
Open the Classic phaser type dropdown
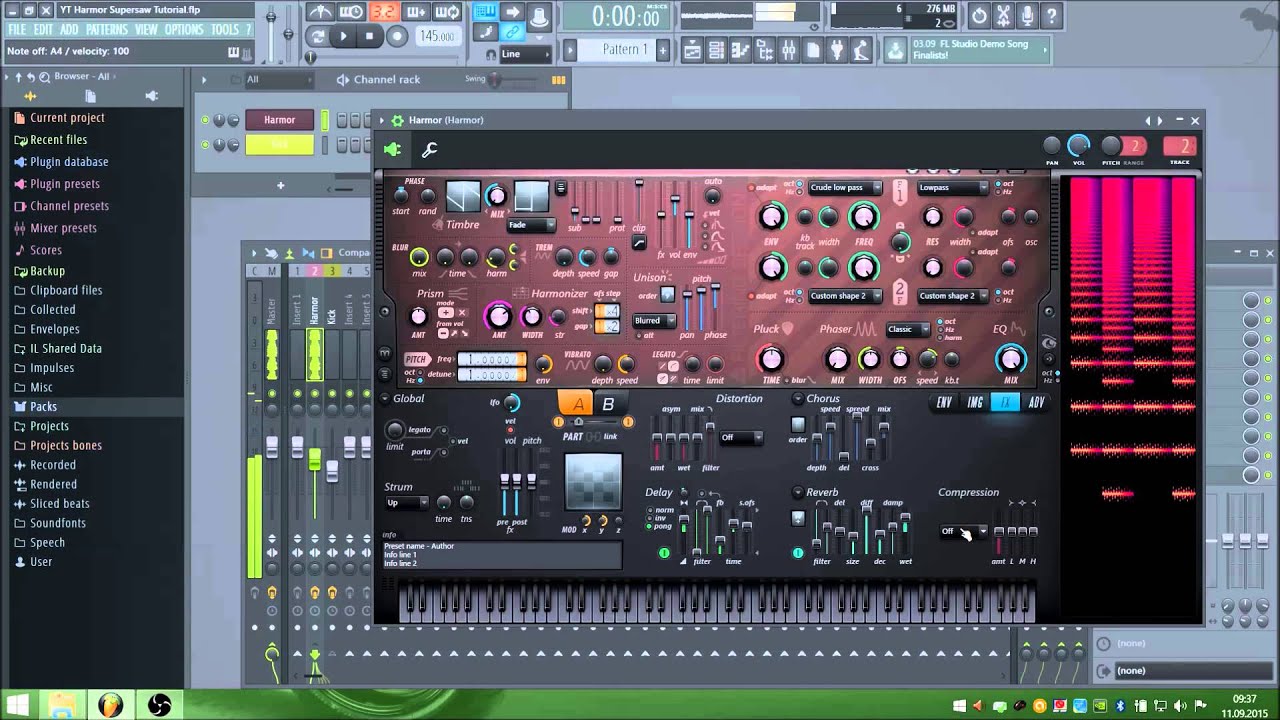908,329
